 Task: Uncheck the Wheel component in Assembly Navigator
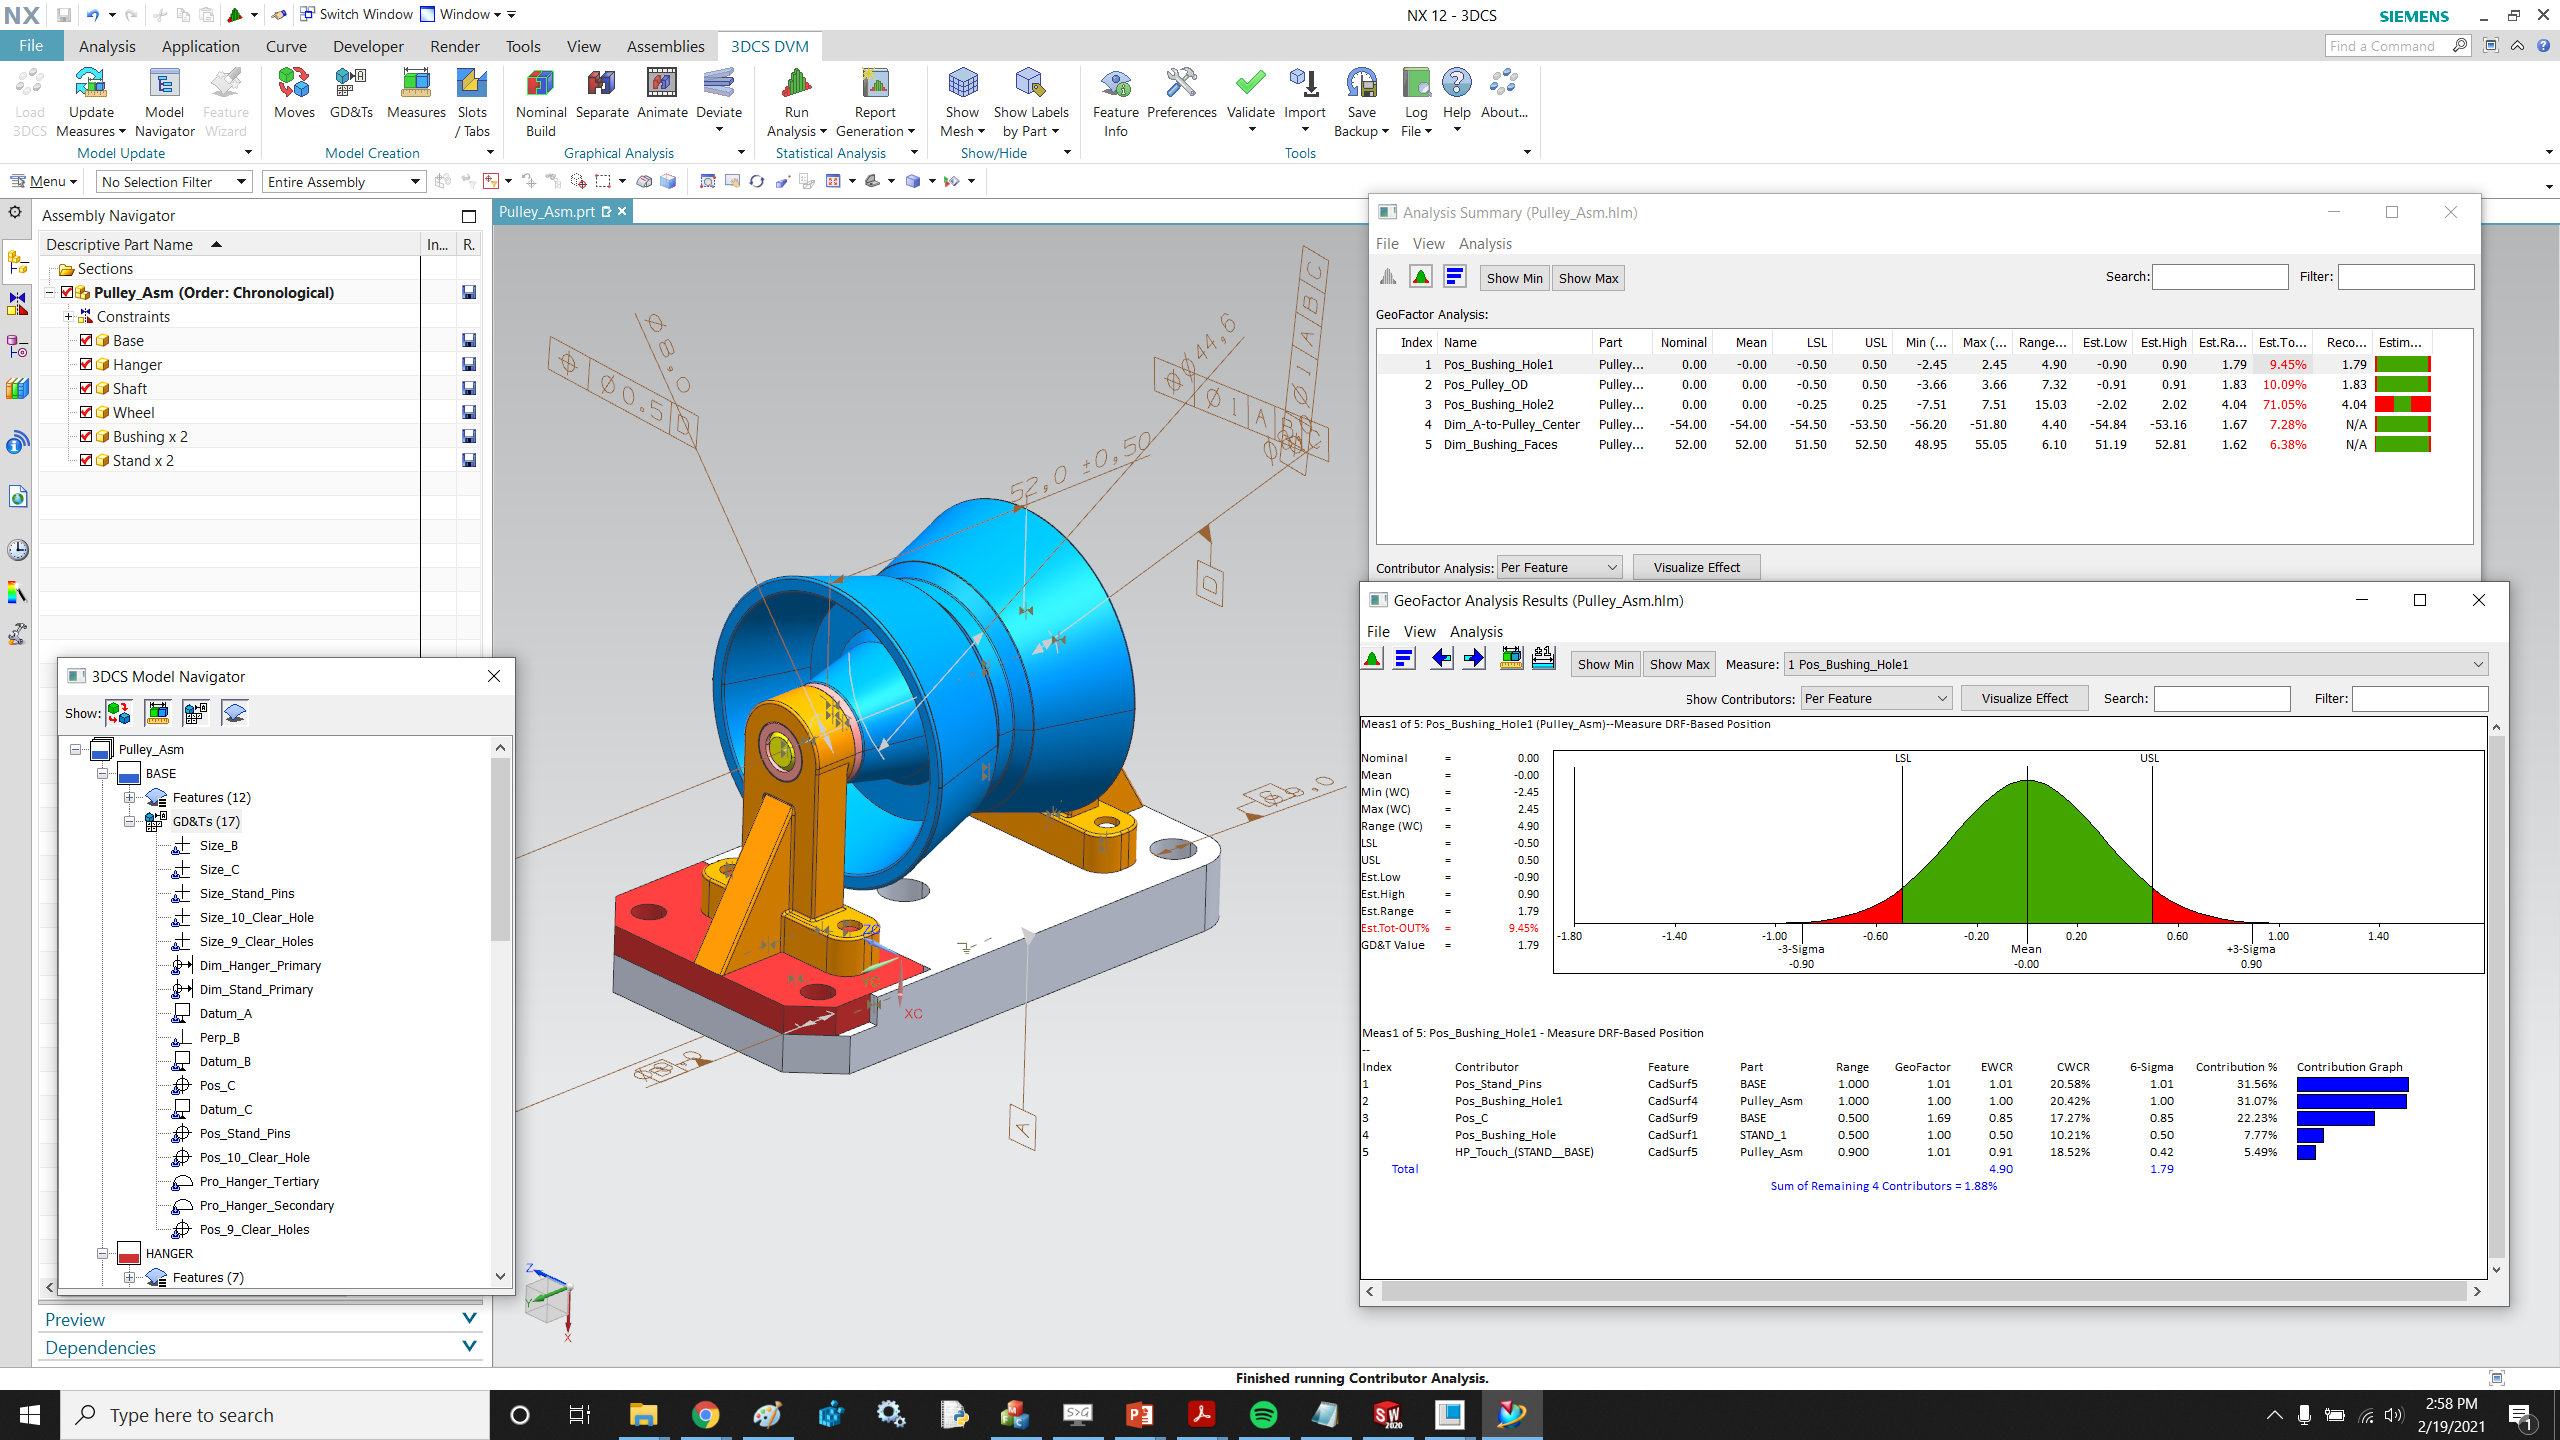click(x=85, y=412)
